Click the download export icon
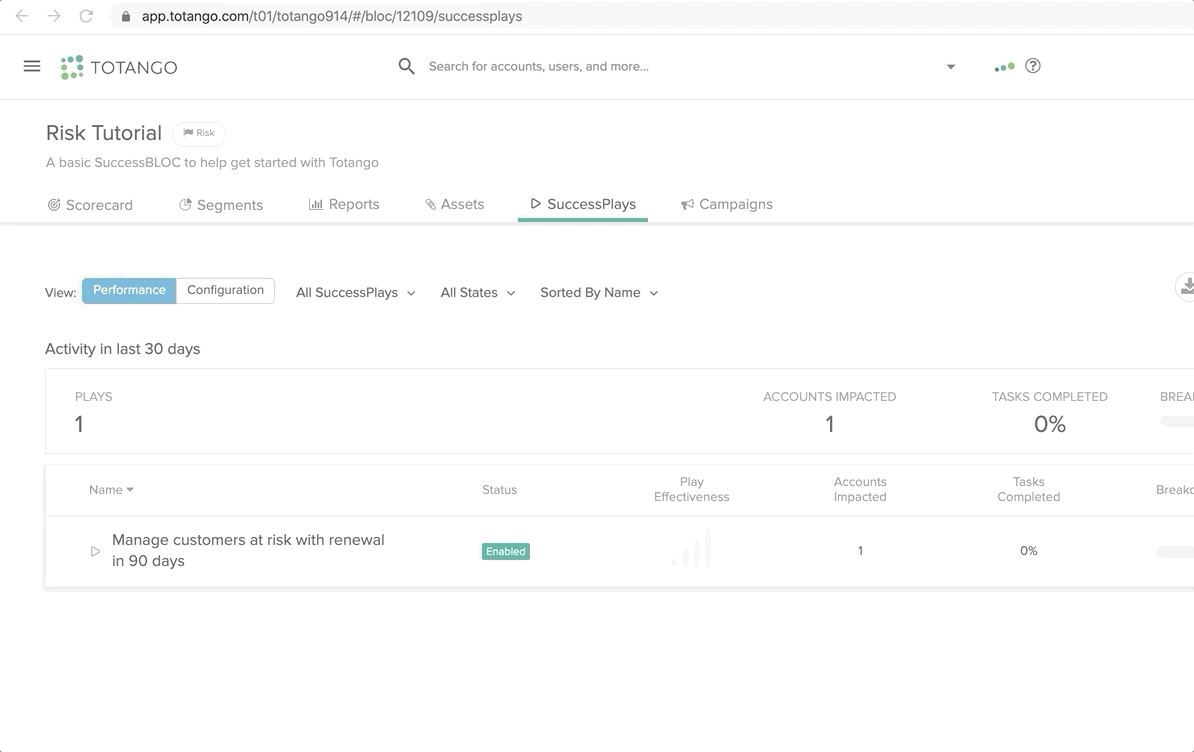 coord(1186,286)
